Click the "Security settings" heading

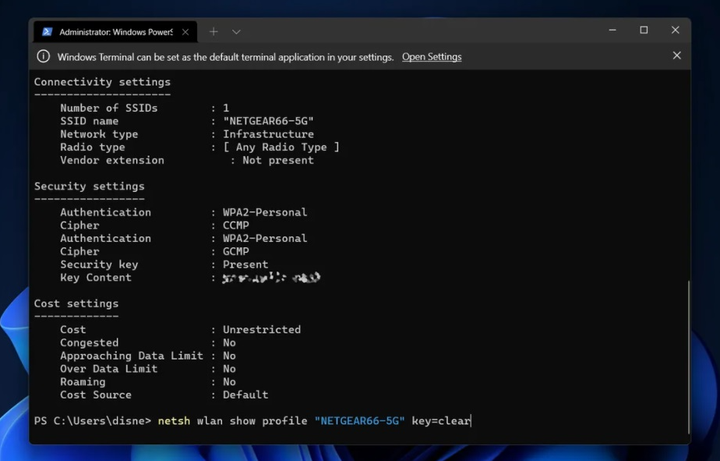pyautogui.click(x=89, y=186)
